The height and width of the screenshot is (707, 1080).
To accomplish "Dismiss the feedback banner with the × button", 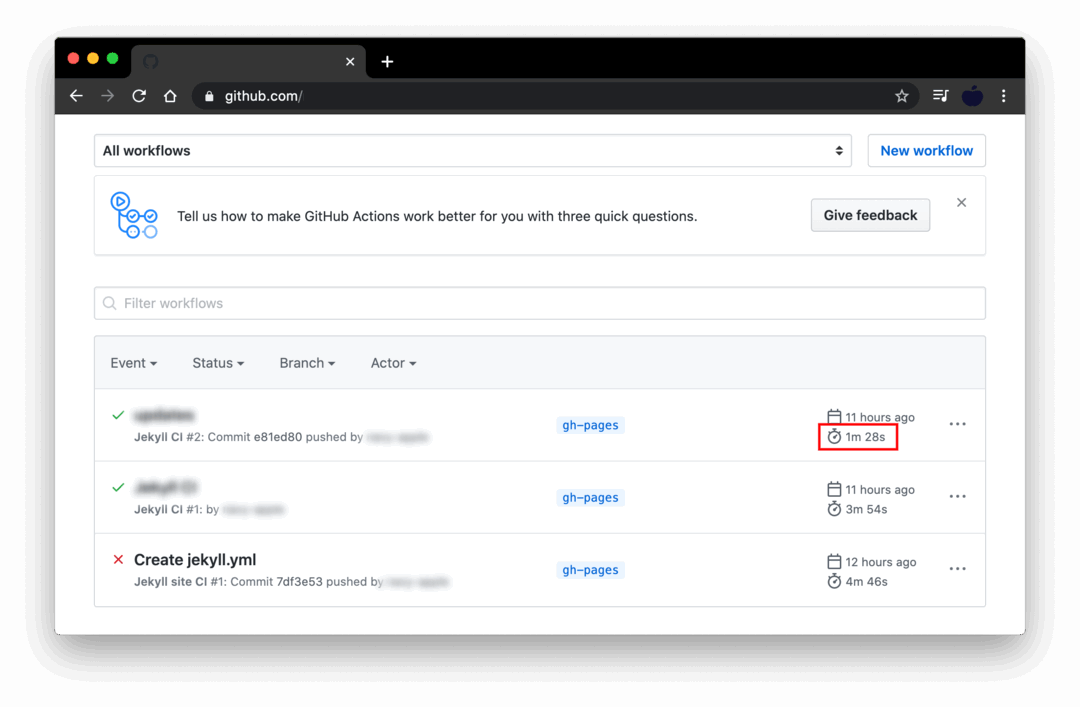I will [x=961, y=201].
